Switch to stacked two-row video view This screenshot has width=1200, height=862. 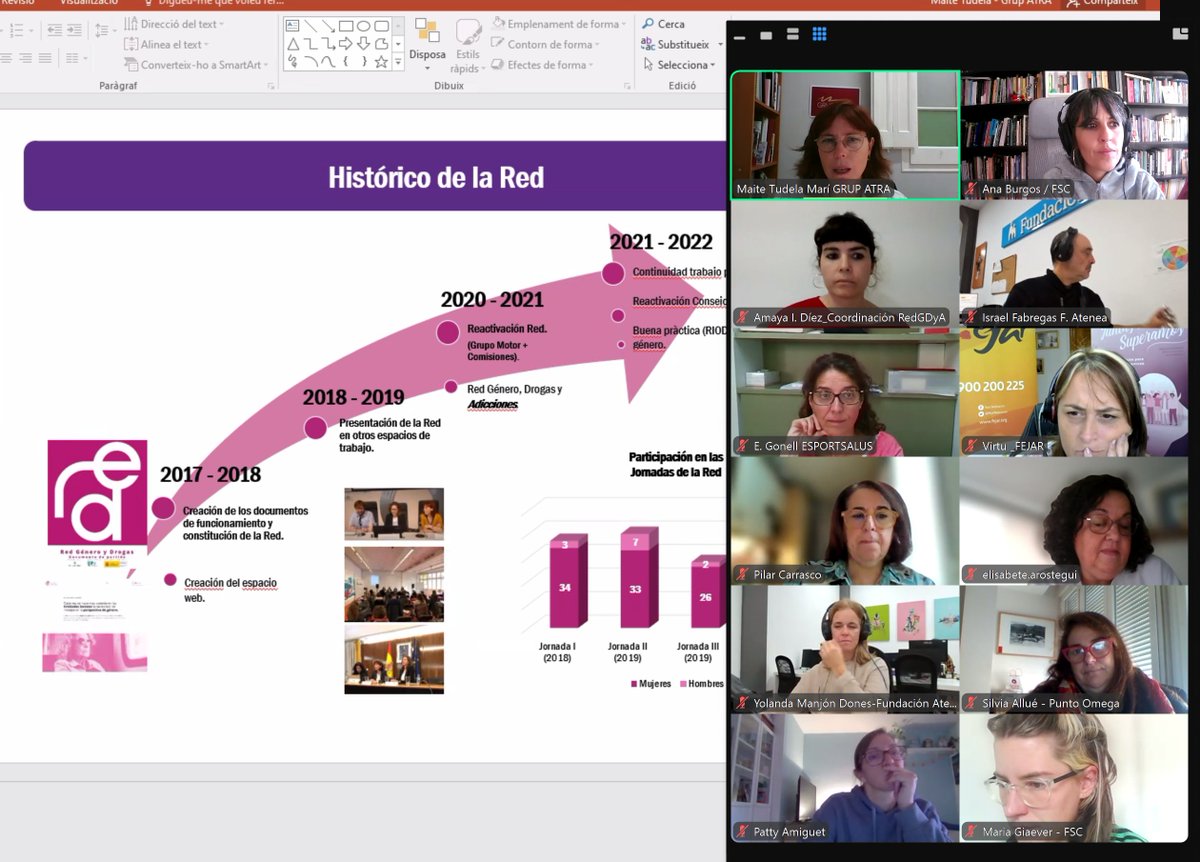click(x=793, y=35)
